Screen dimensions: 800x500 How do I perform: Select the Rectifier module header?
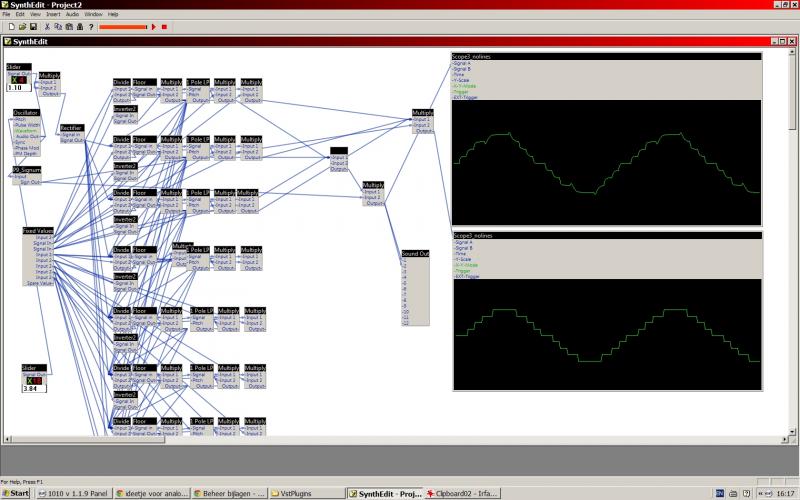[72, 128]
